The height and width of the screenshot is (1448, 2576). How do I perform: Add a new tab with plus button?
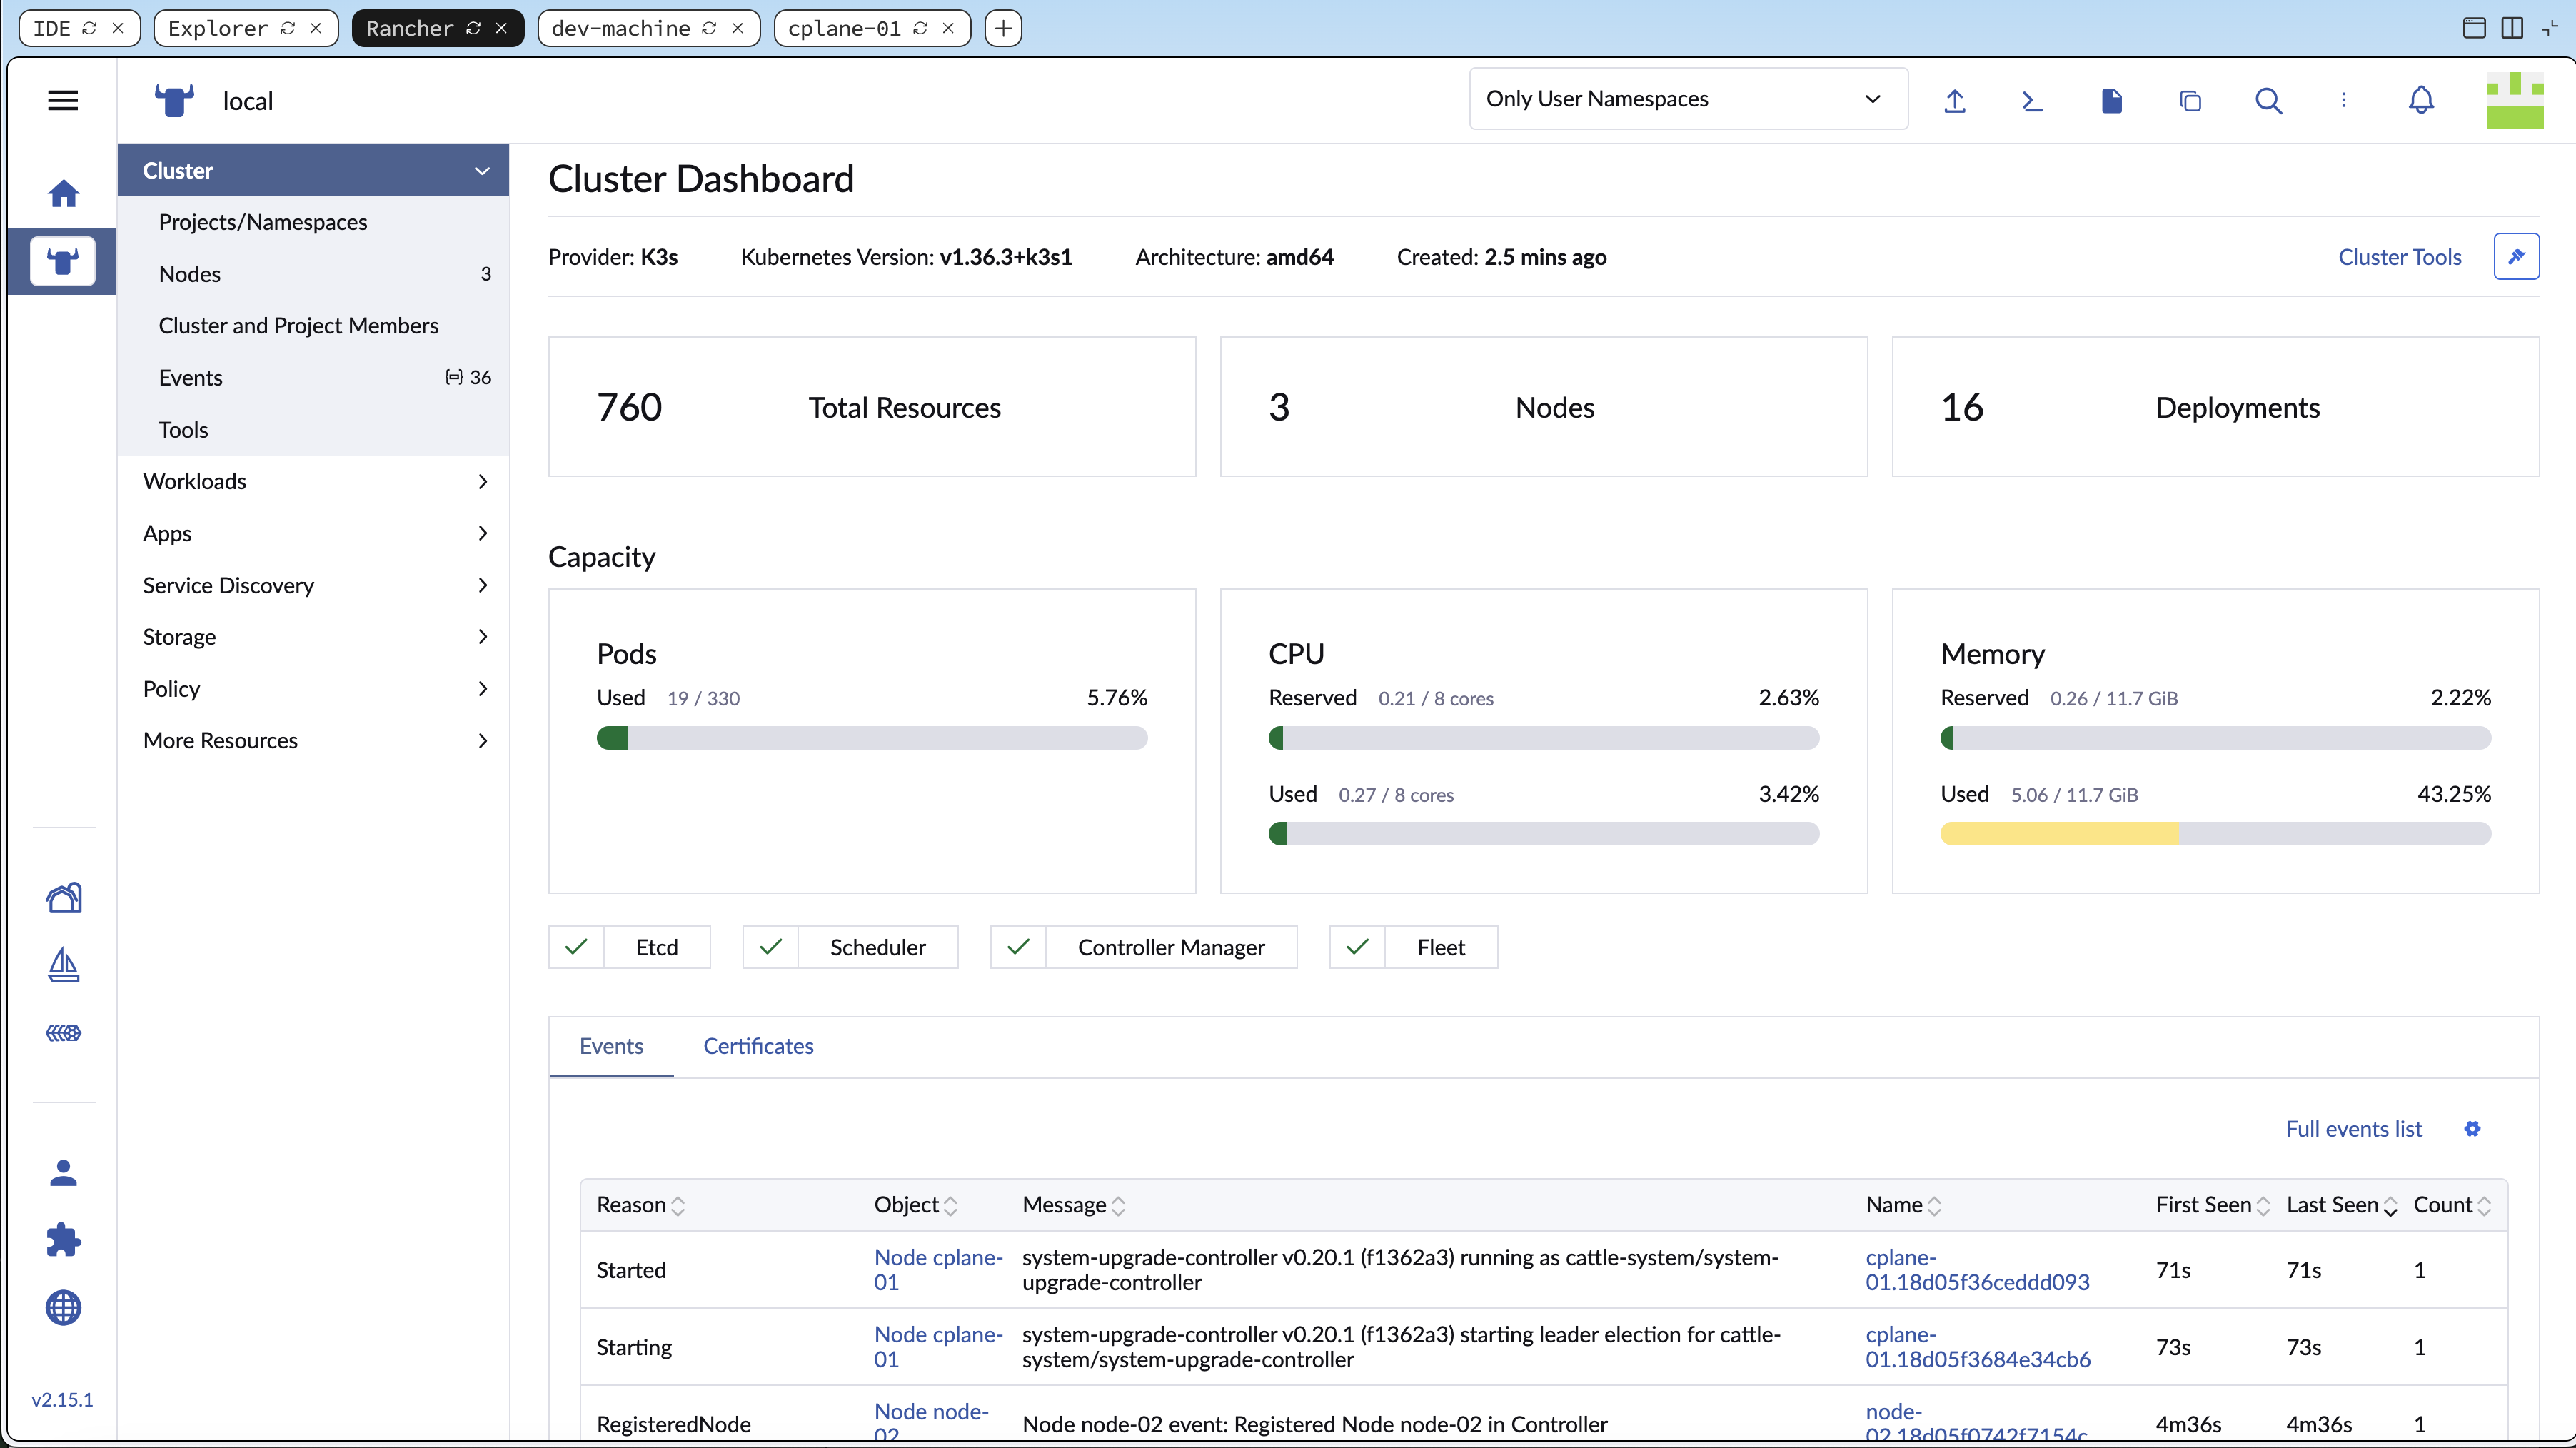tap(1003, 28)
